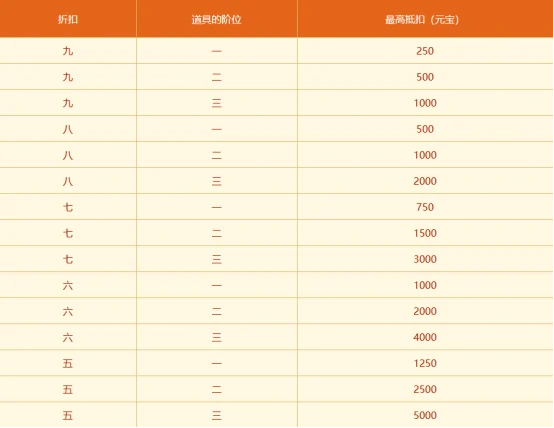
Task: Select the 4000 value cell
Action: 425,337
